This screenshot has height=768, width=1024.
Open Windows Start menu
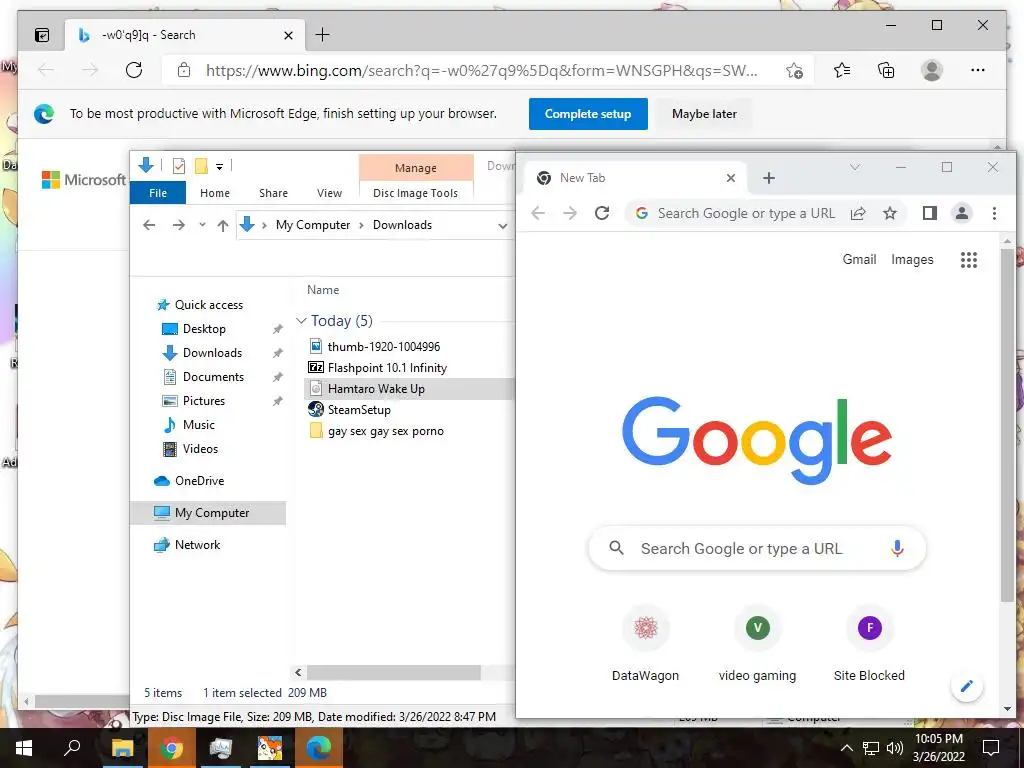click(x=24, y=748)
